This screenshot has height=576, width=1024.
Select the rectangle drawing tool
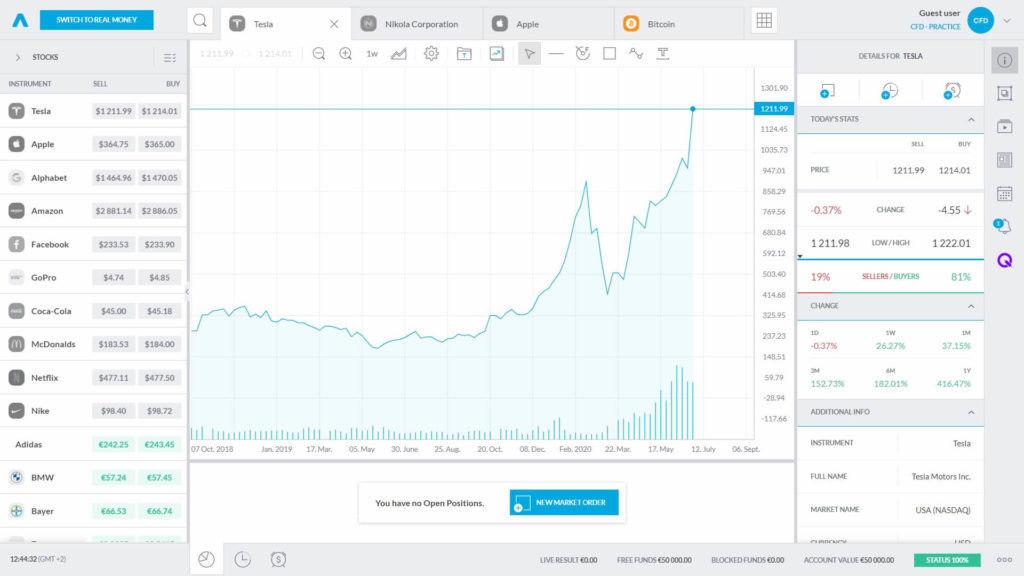611,54
